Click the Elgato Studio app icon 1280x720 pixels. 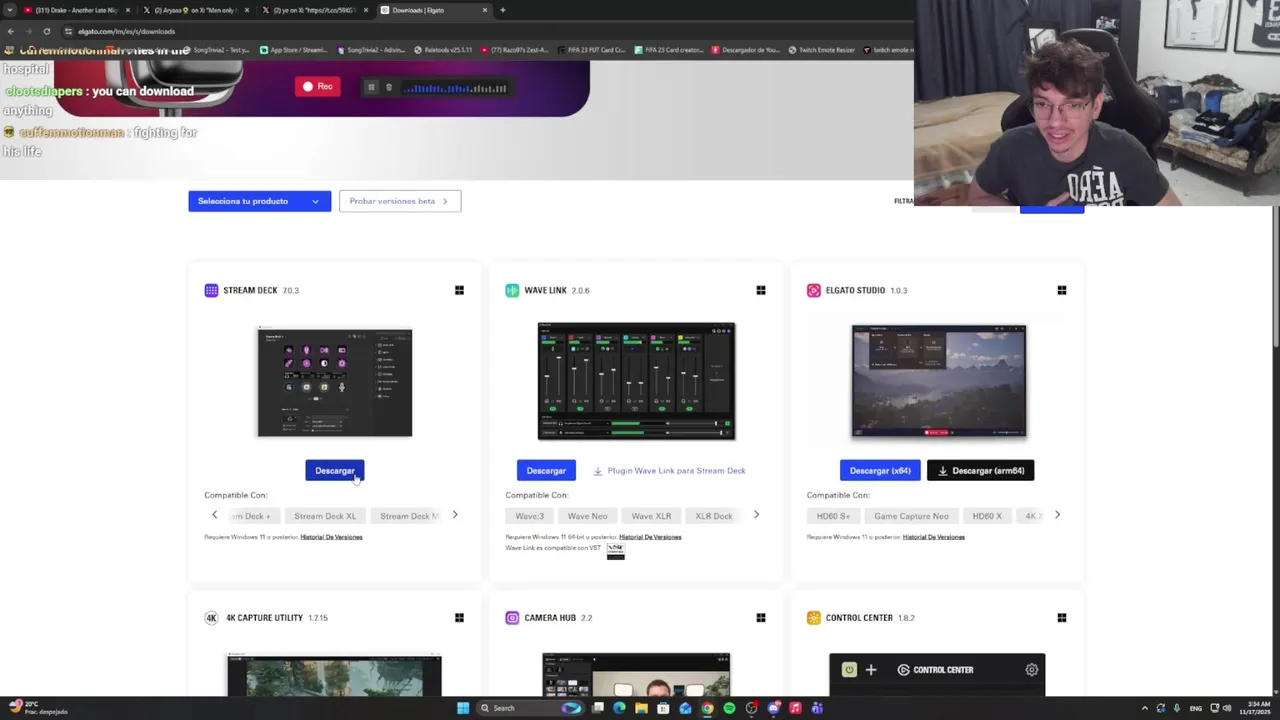[814, 290]
